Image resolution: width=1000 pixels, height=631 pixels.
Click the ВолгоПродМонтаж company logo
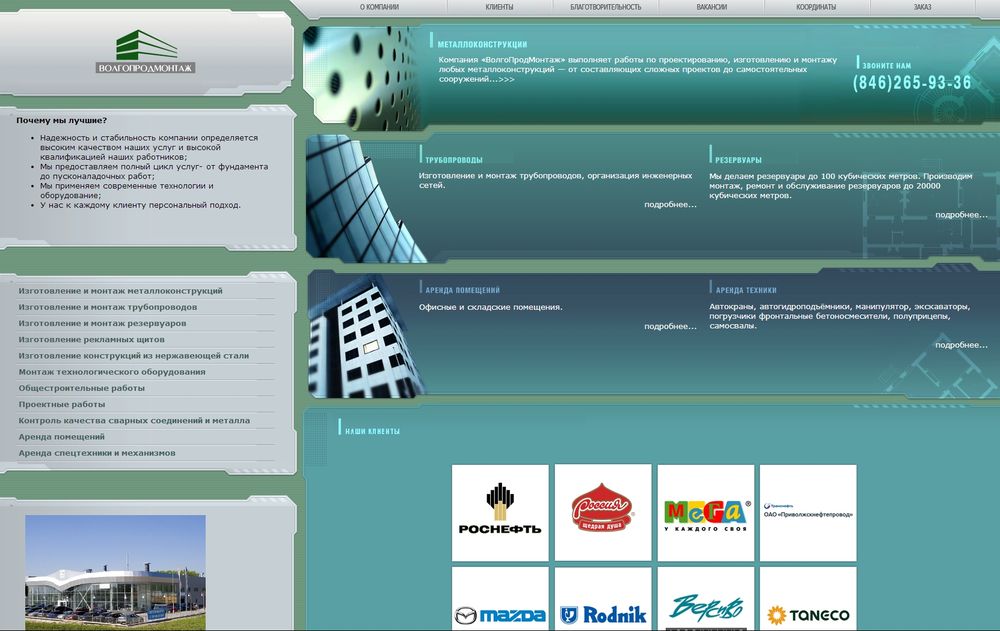click(146, 52)
